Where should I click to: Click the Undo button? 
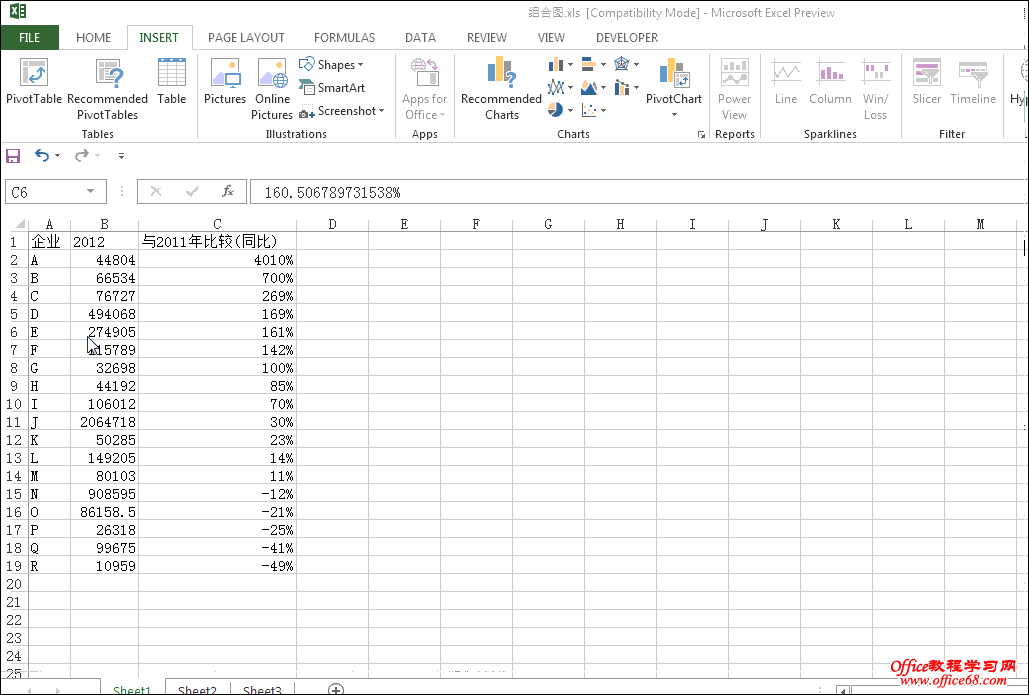pos(40,156)
